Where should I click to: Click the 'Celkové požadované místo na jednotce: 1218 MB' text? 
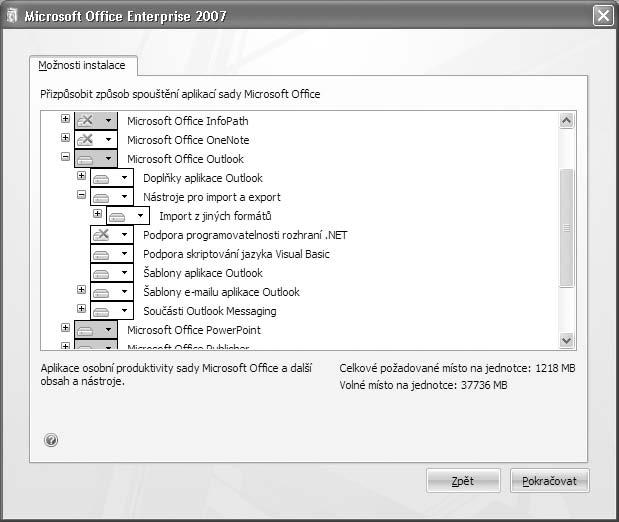[457, 368]
